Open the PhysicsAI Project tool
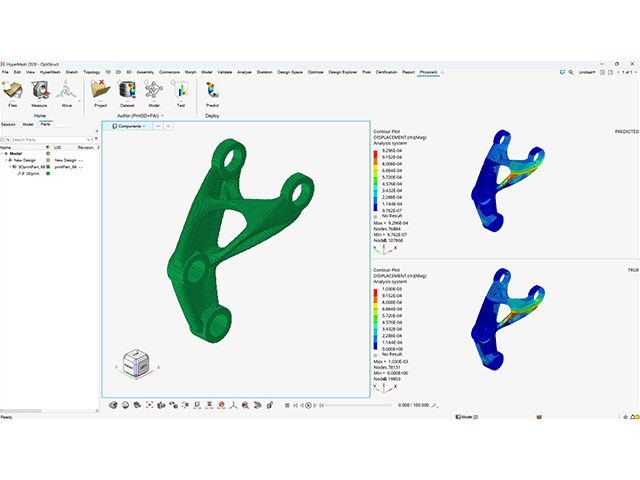 click(x=100, y=93)
